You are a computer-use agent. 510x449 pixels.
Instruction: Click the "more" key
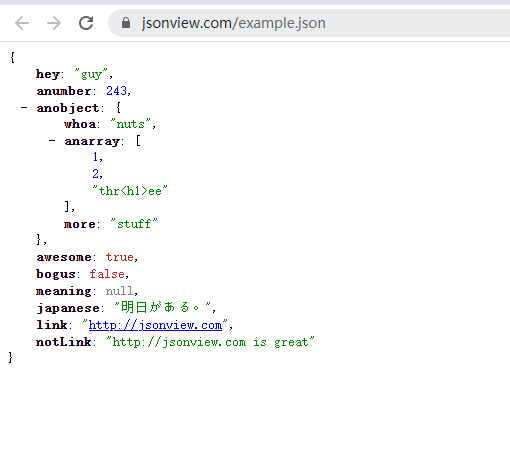pos(80,224)
